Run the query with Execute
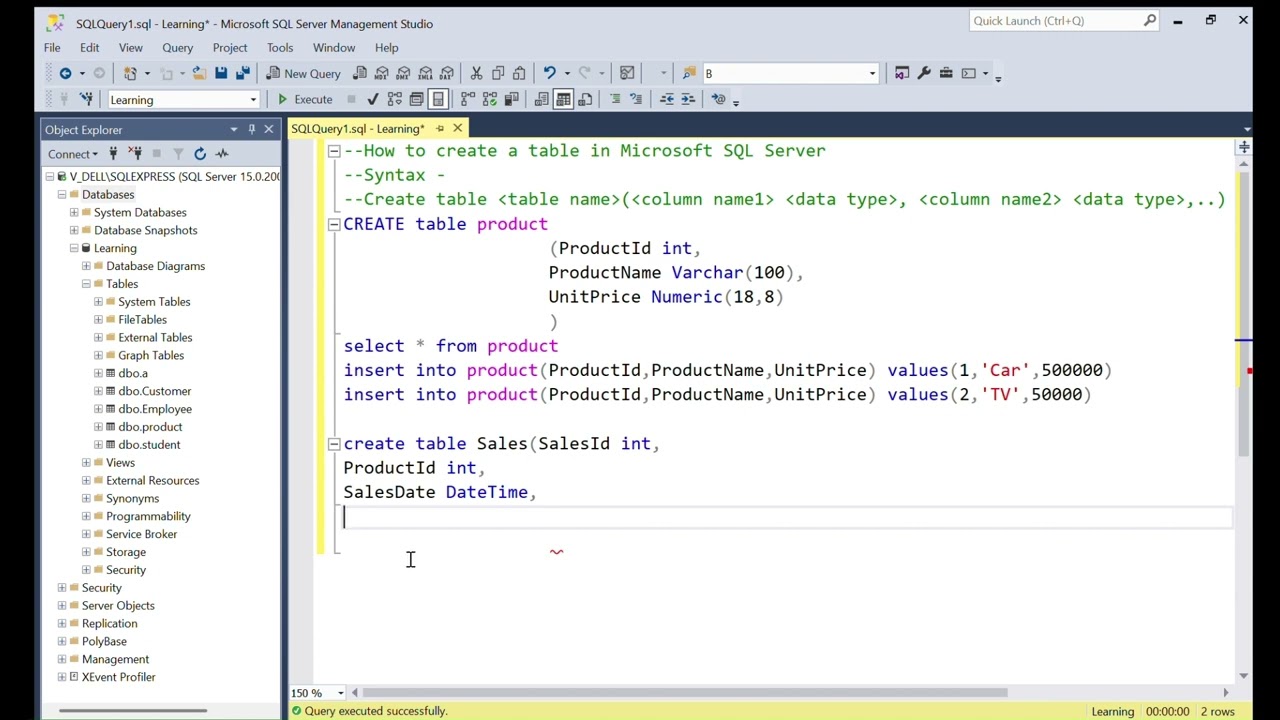This screenshot has height=720, width=1280. pos(304,99)
